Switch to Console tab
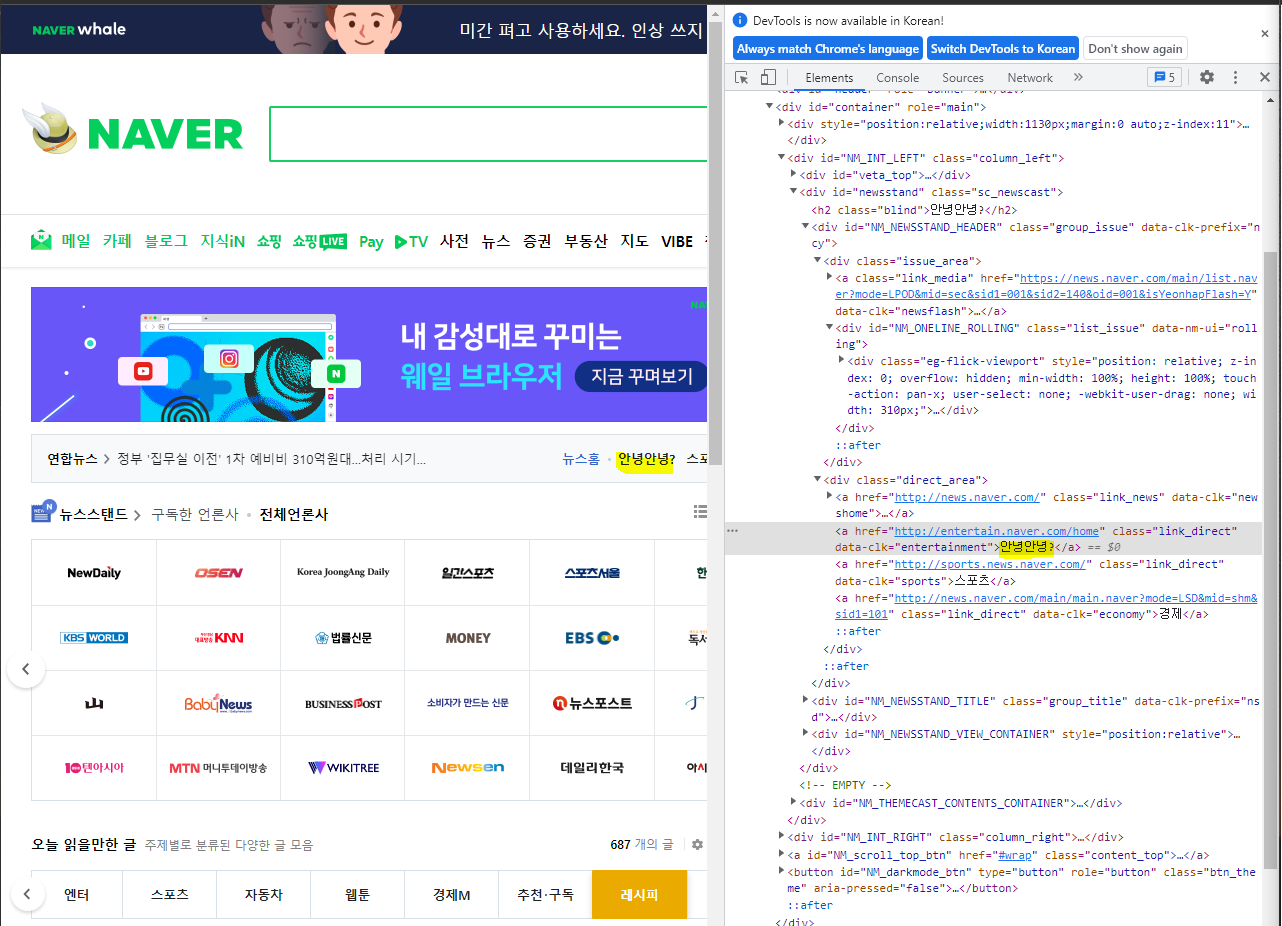The image size is (1282, 926). [x=898, y=77]
